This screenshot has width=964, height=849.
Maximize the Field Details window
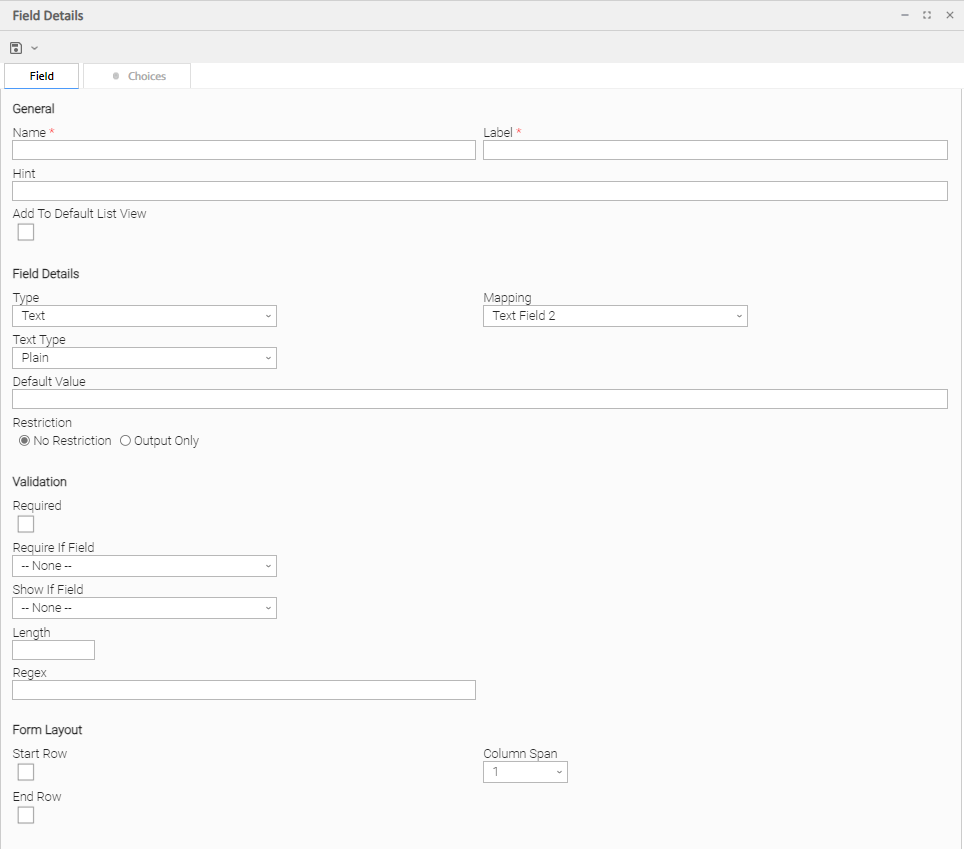coord(927,15)
